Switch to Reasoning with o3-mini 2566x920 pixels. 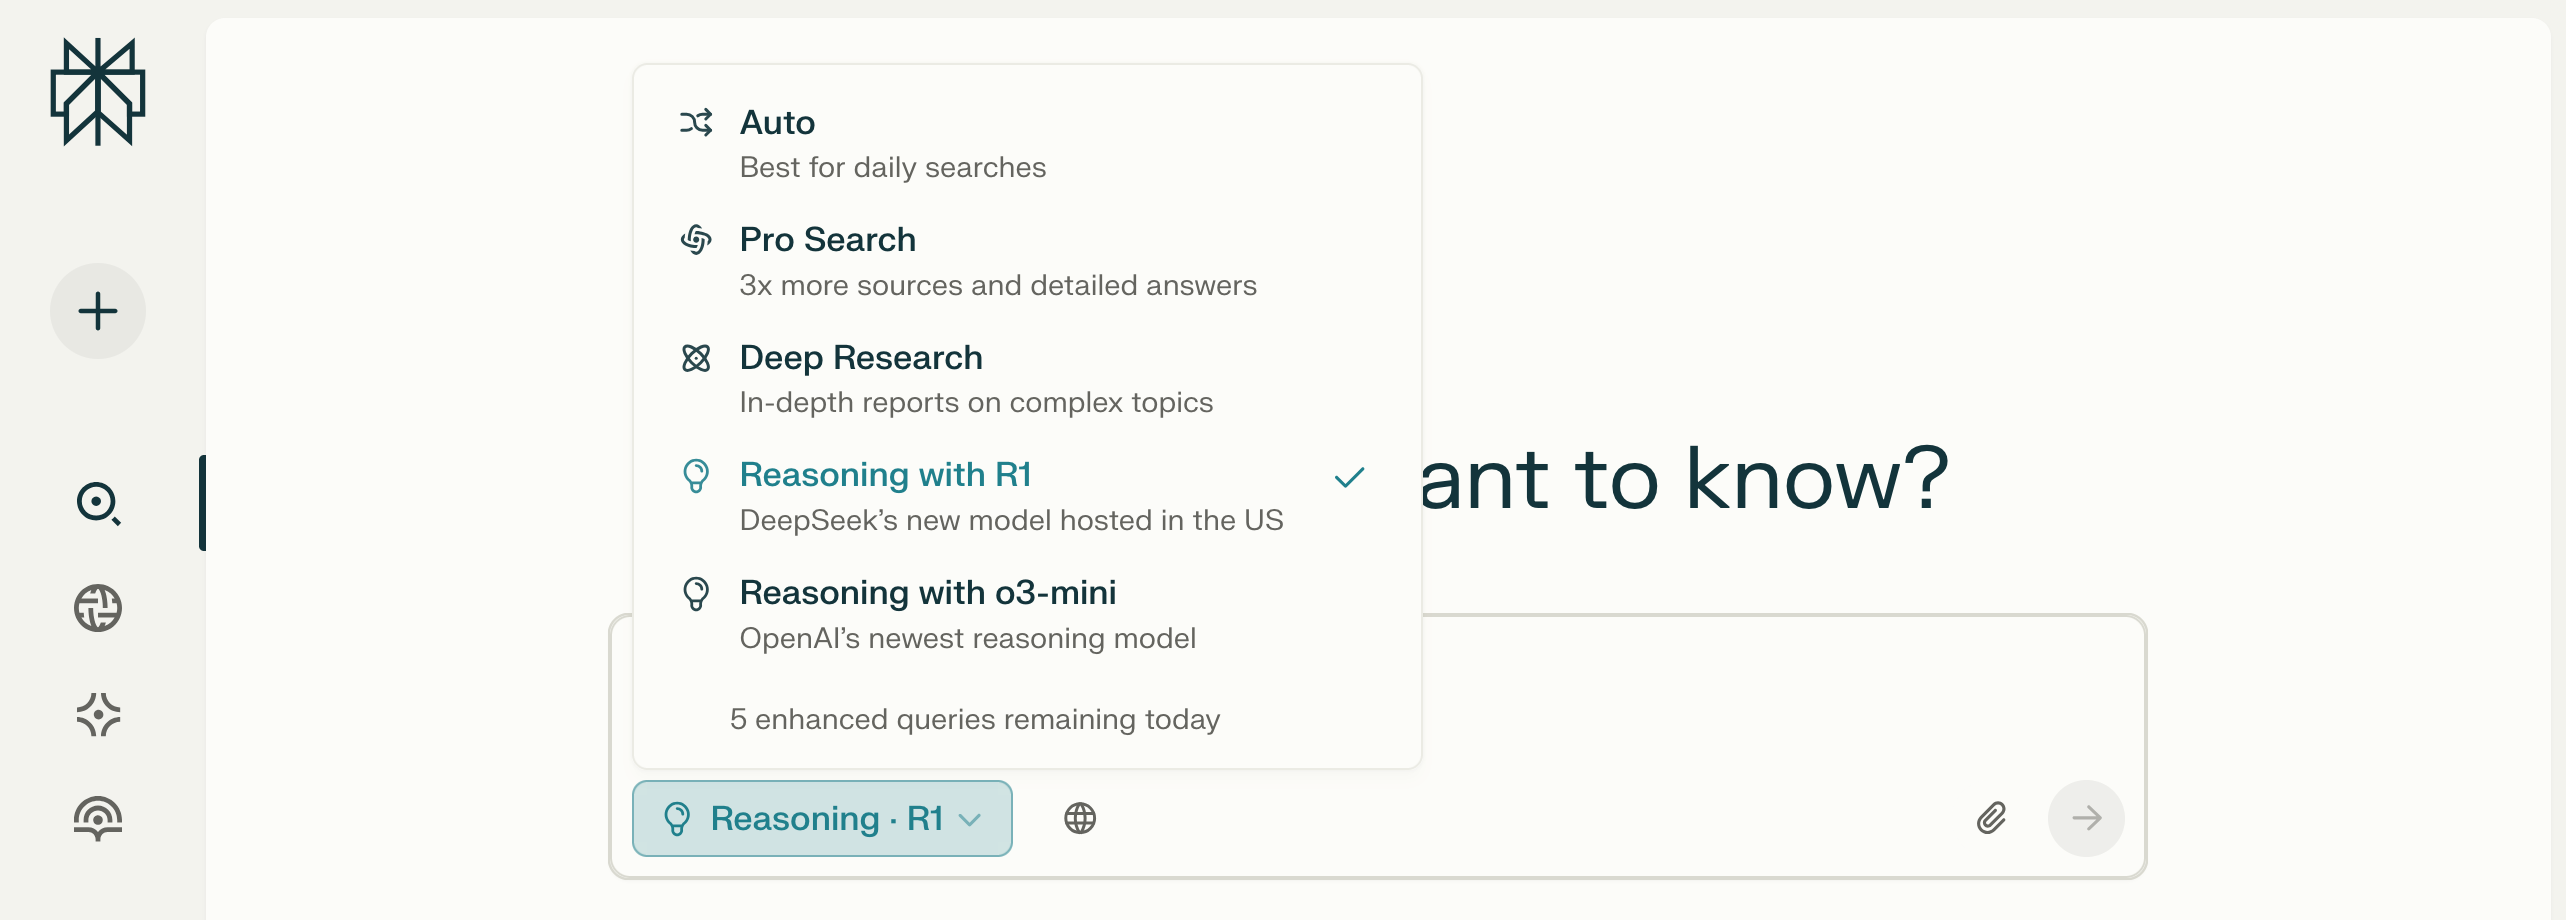coord(1027,615)
